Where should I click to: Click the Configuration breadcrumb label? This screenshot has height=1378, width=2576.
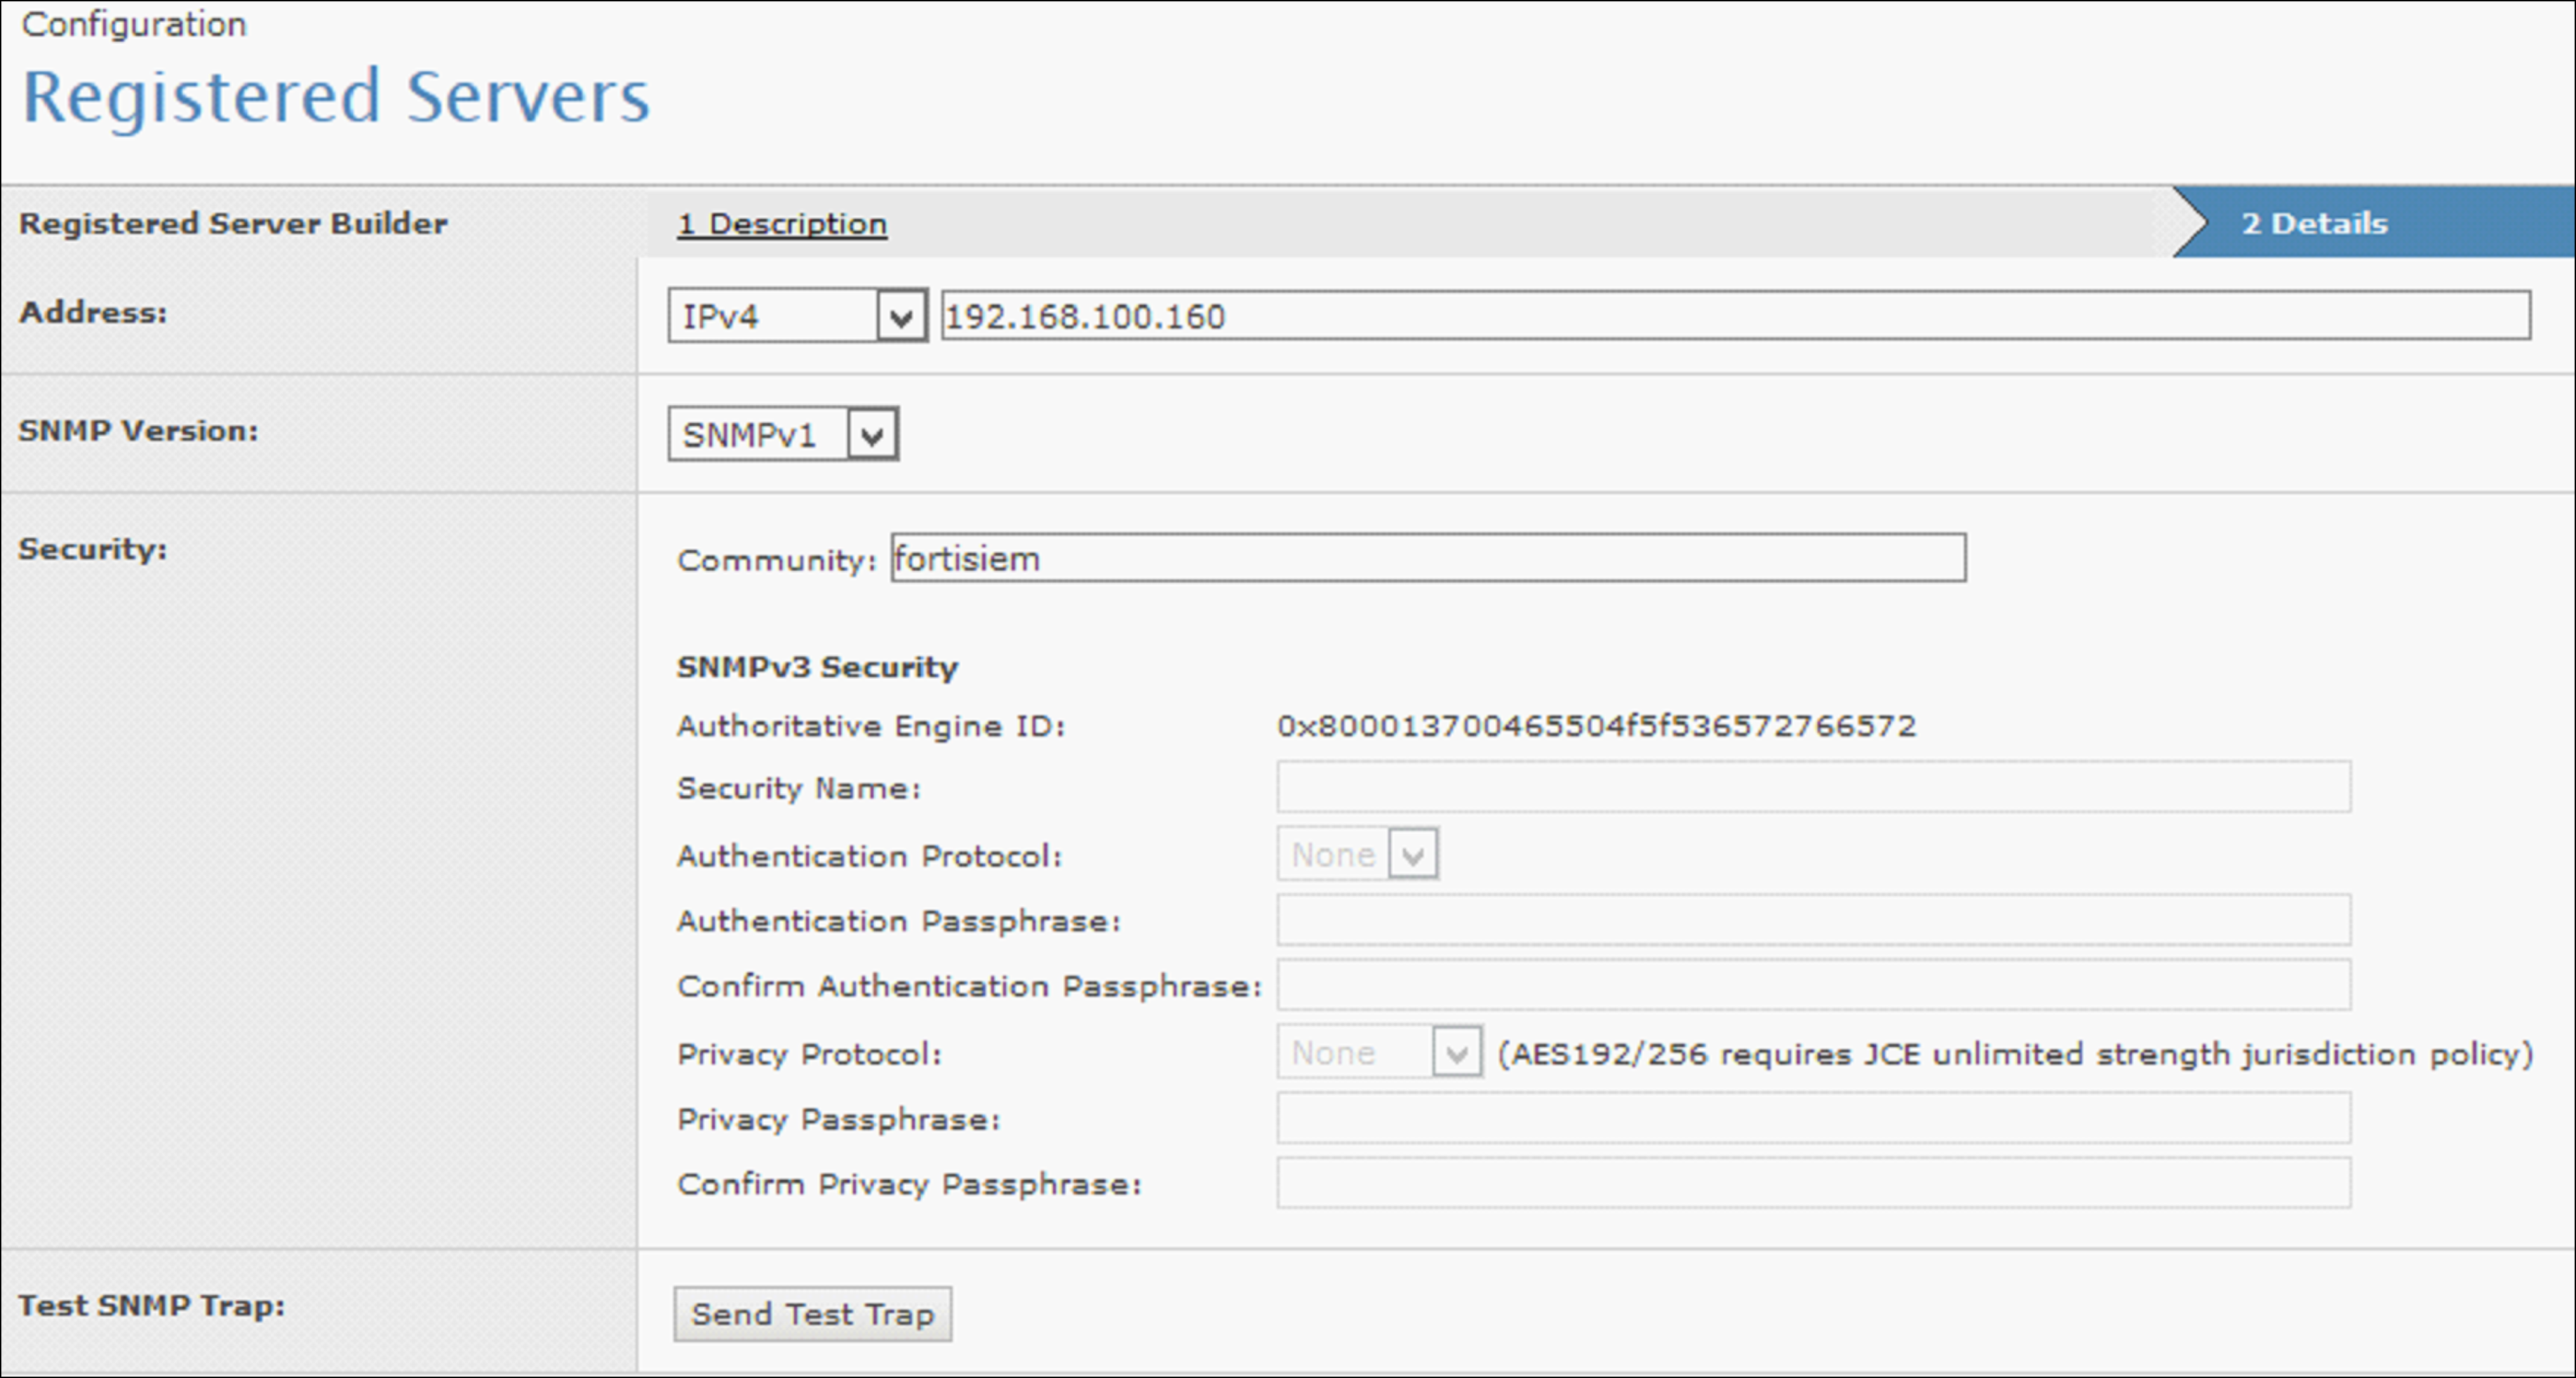[x=135, y=23]
